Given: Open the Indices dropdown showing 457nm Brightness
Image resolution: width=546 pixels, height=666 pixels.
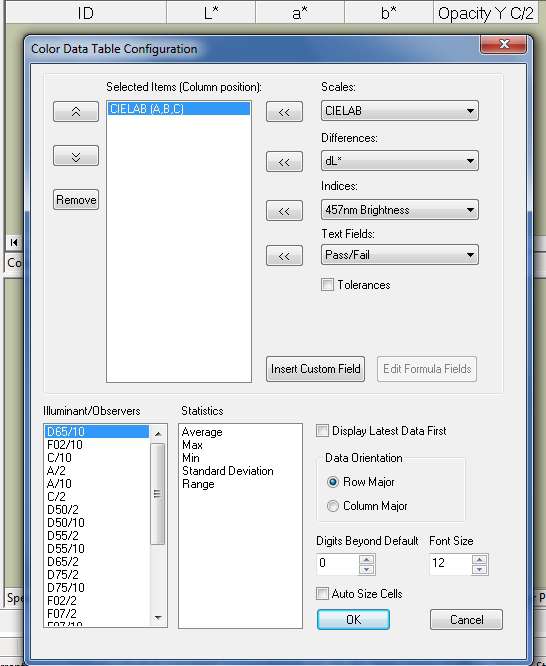Looking at the screenshot, I should [x=400, y=210].
